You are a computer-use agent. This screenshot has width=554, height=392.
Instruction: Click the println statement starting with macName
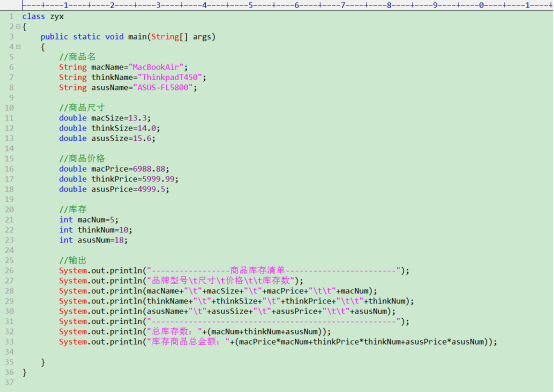[218, 291]
